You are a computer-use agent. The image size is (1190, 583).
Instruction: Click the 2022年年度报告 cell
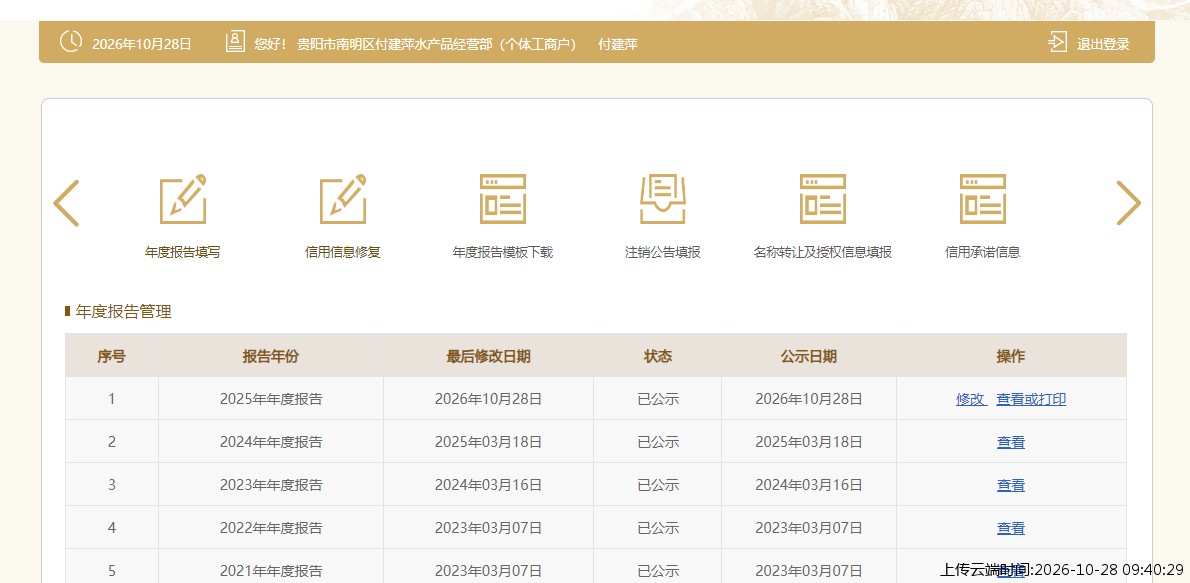click(271, 528)
